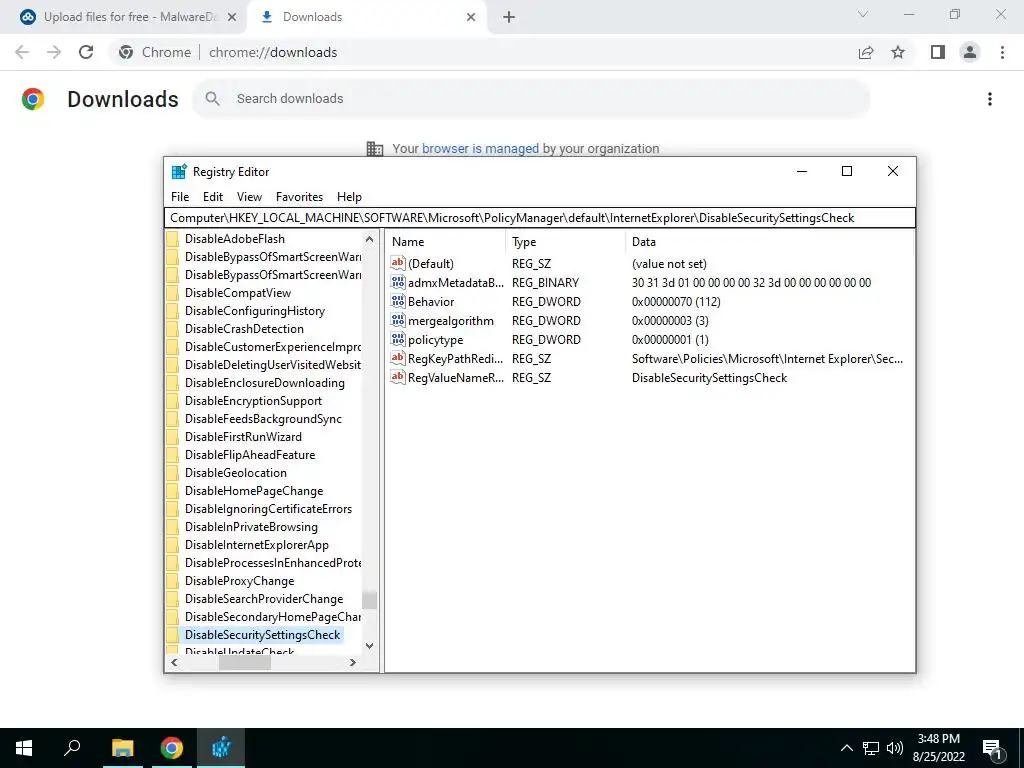The image size is (1024, 768).
Task: Reload the downloads page
Action: pos(86,52)
